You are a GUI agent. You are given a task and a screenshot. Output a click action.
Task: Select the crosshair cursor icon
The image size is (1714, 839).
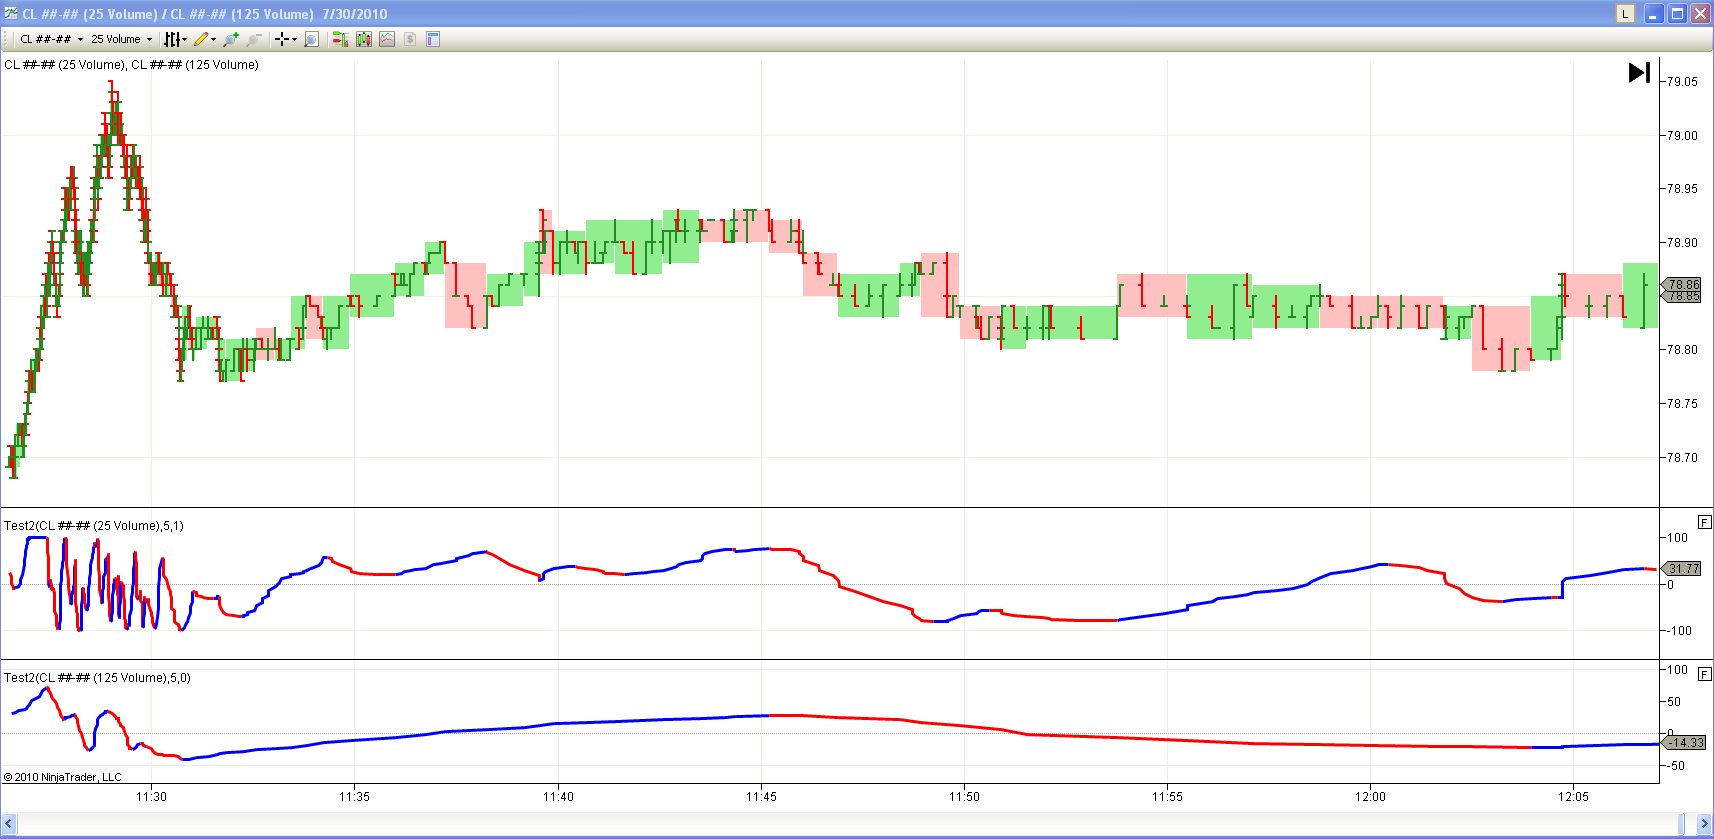pyautogui.click(x=282, y=39)
